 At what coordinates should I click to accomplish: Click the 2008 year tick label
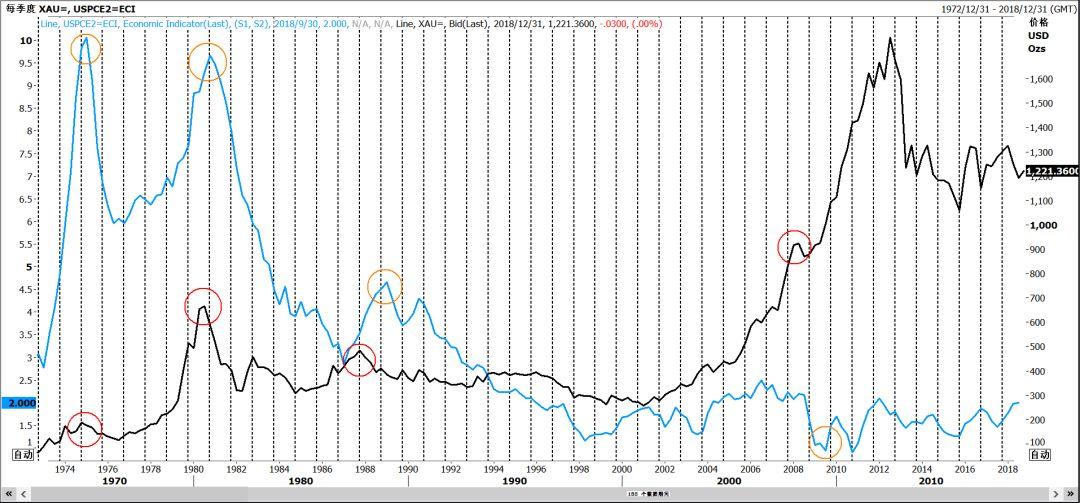click(793, 469)
